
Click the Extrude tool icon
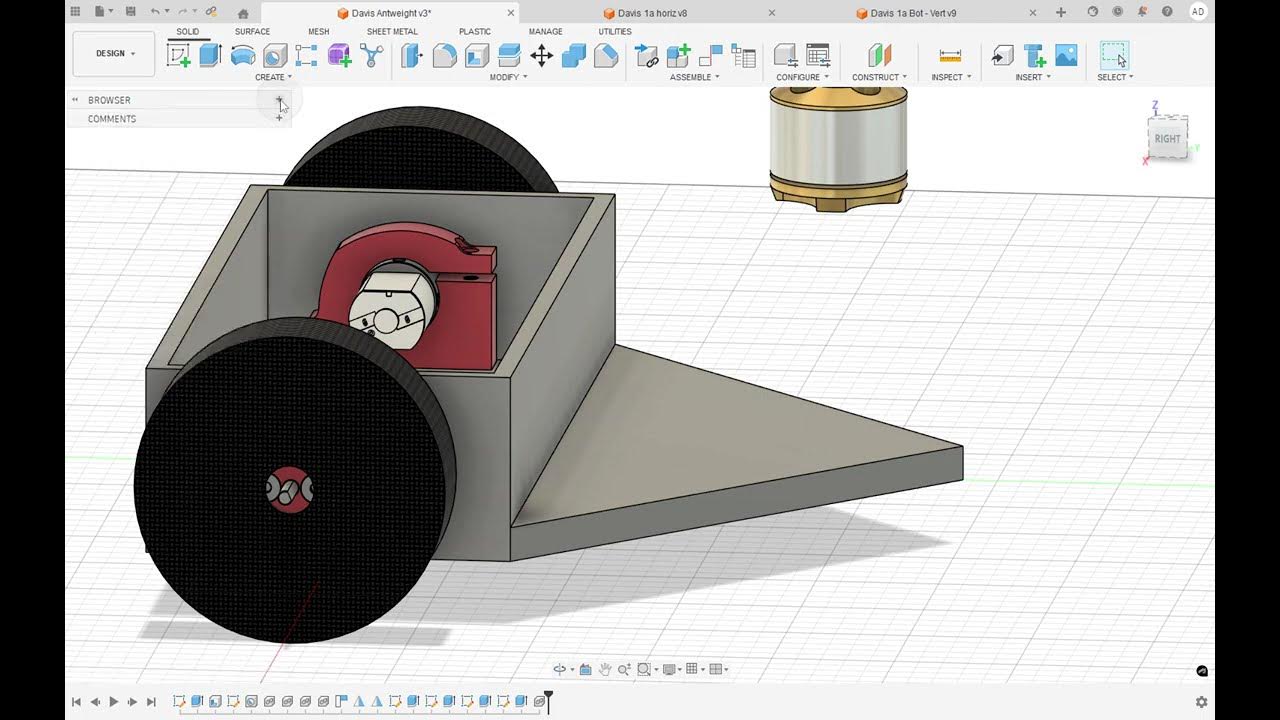[210, 56]
